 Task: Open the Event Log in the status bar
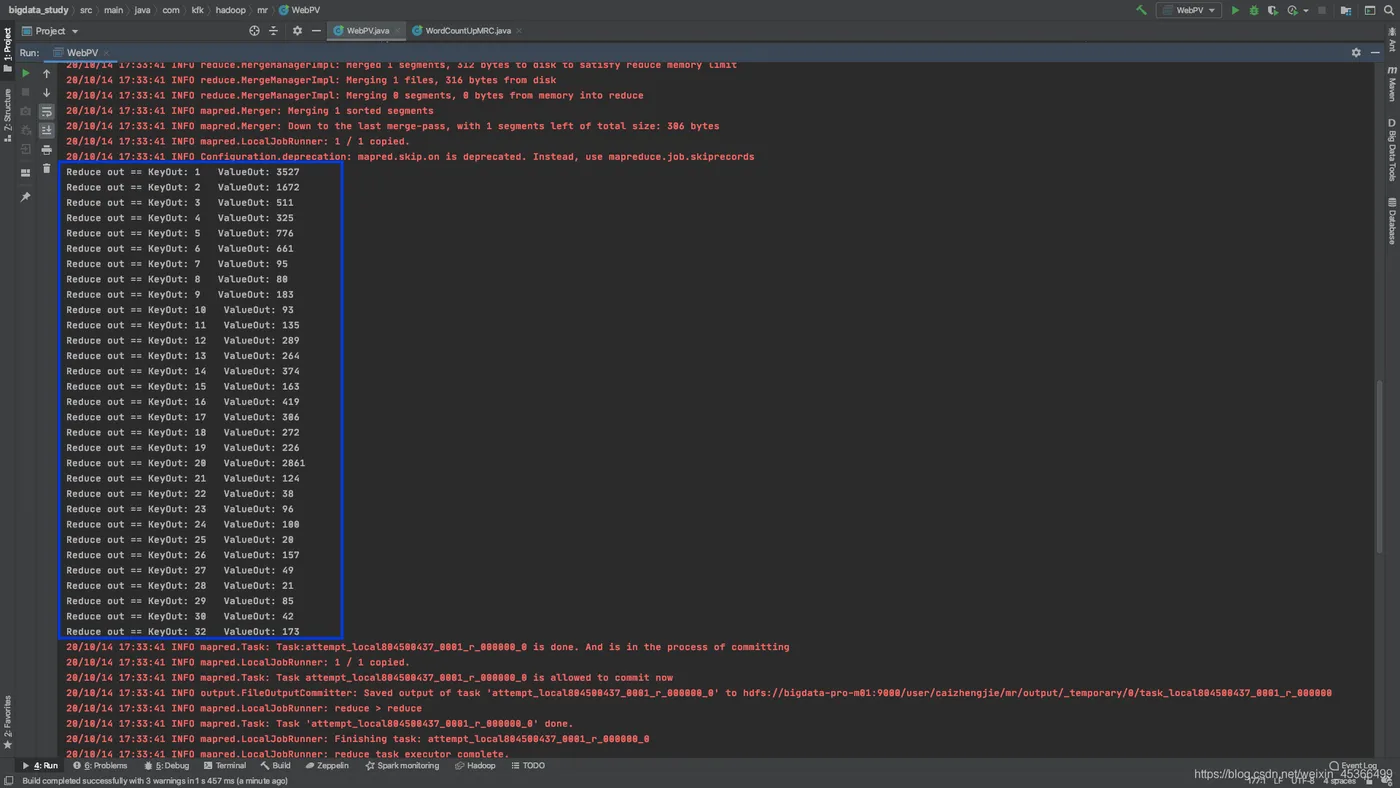tap(1353, 766)
